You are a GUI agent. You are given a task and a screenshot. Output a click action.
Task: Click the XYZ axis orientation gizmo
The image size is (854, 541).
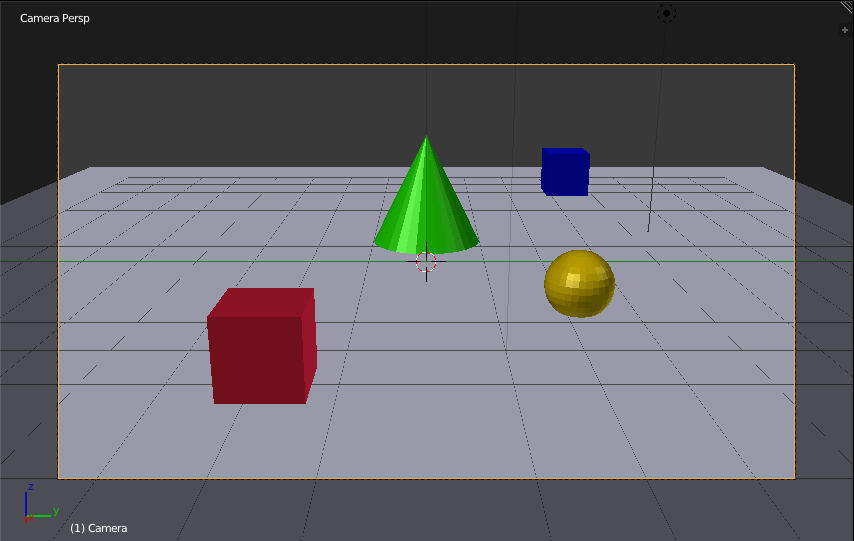(x=40, y=503)
